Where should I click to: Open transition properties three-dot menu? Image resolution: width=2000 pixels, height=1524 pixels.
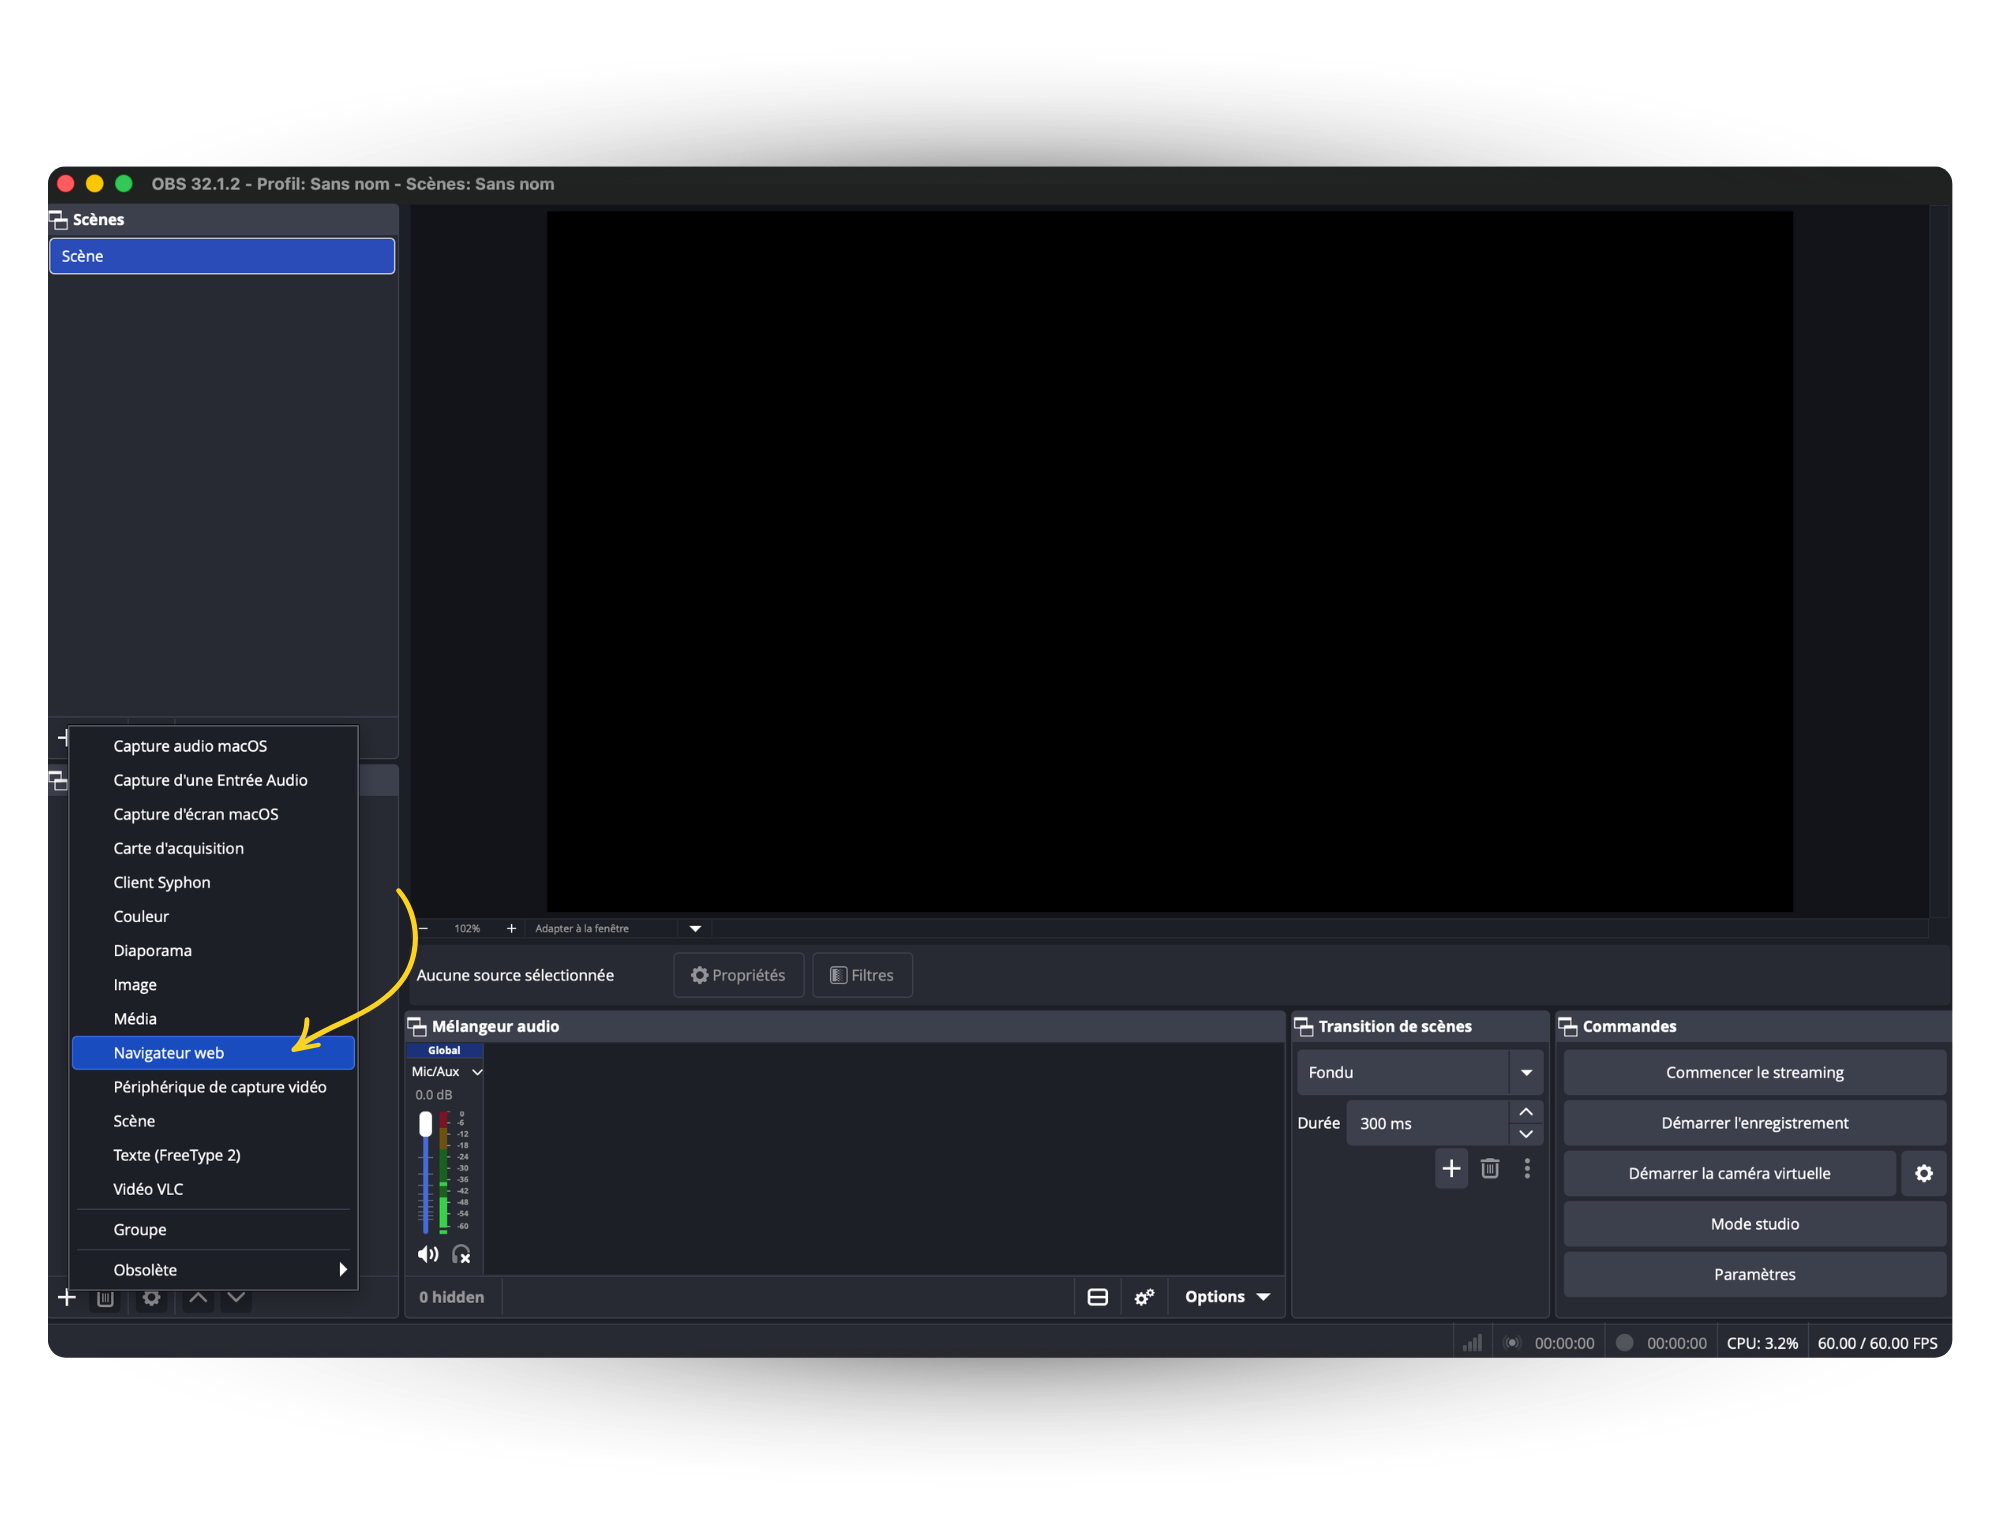1527,1168
